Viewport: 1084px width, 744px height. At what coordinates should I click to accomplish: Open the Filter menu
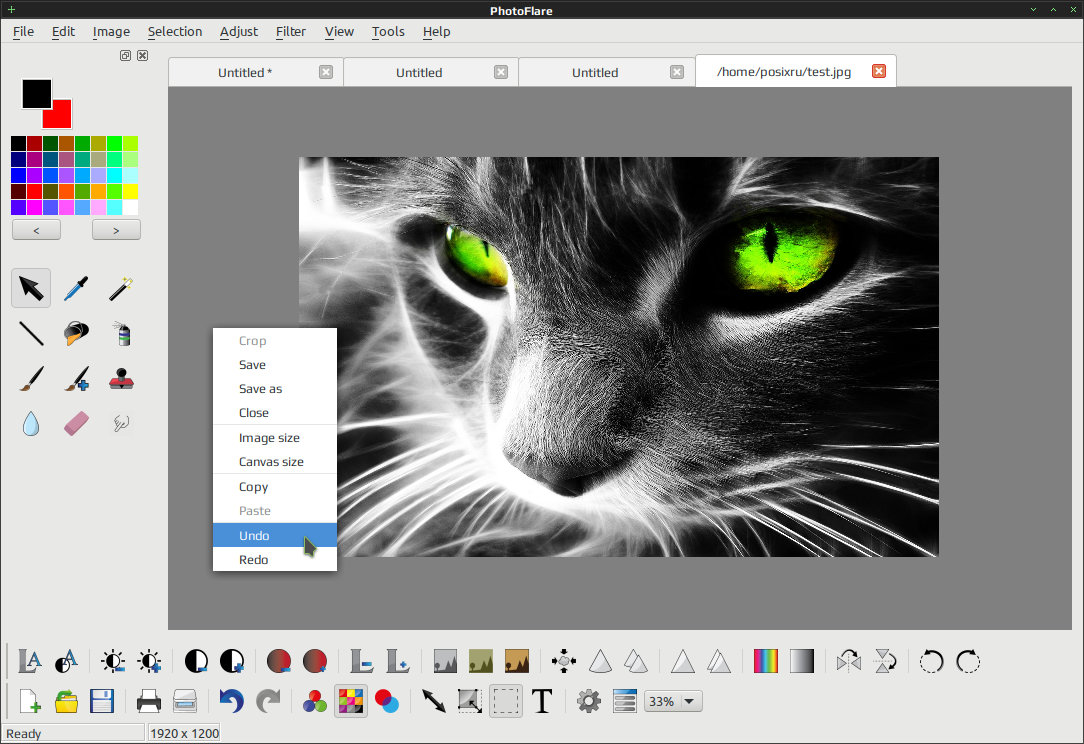pyautogui.click(x=290, y=31)
